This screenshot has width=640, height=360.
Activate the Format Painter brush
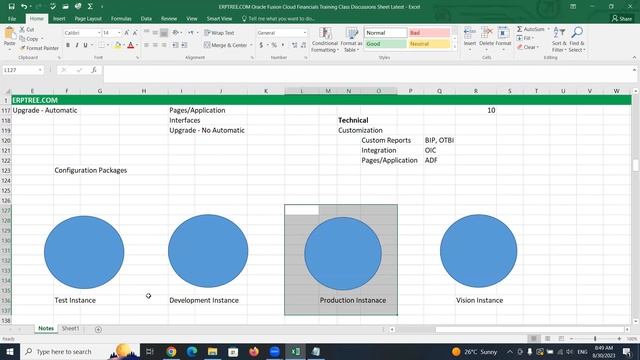(22, 48)
